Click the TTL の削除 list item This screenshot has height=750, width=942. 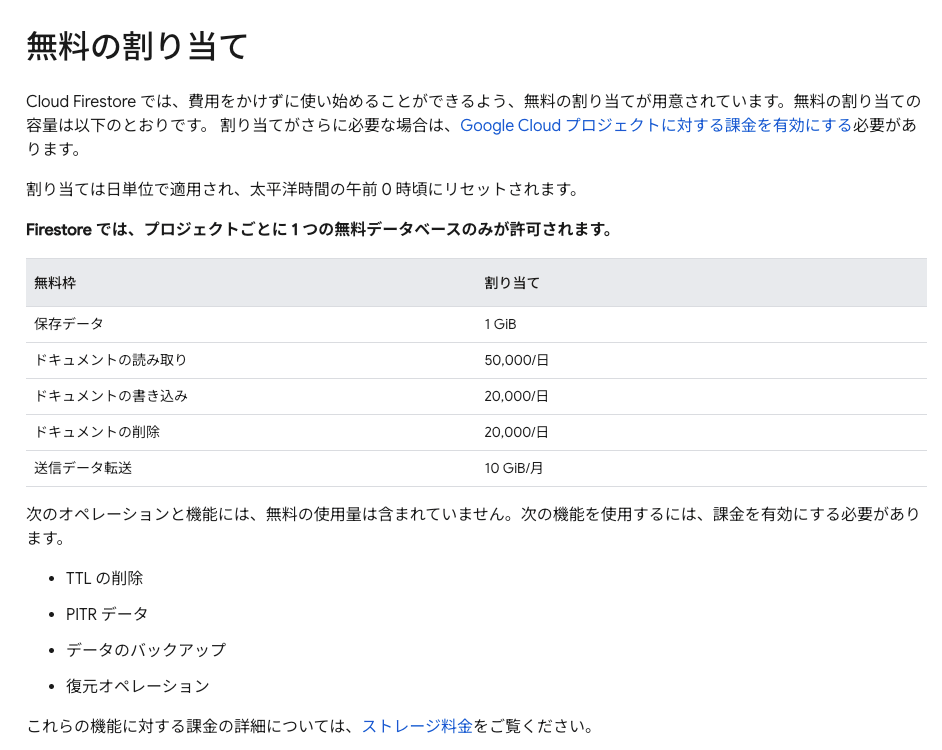pyautogui.click(x=105, y=578)
